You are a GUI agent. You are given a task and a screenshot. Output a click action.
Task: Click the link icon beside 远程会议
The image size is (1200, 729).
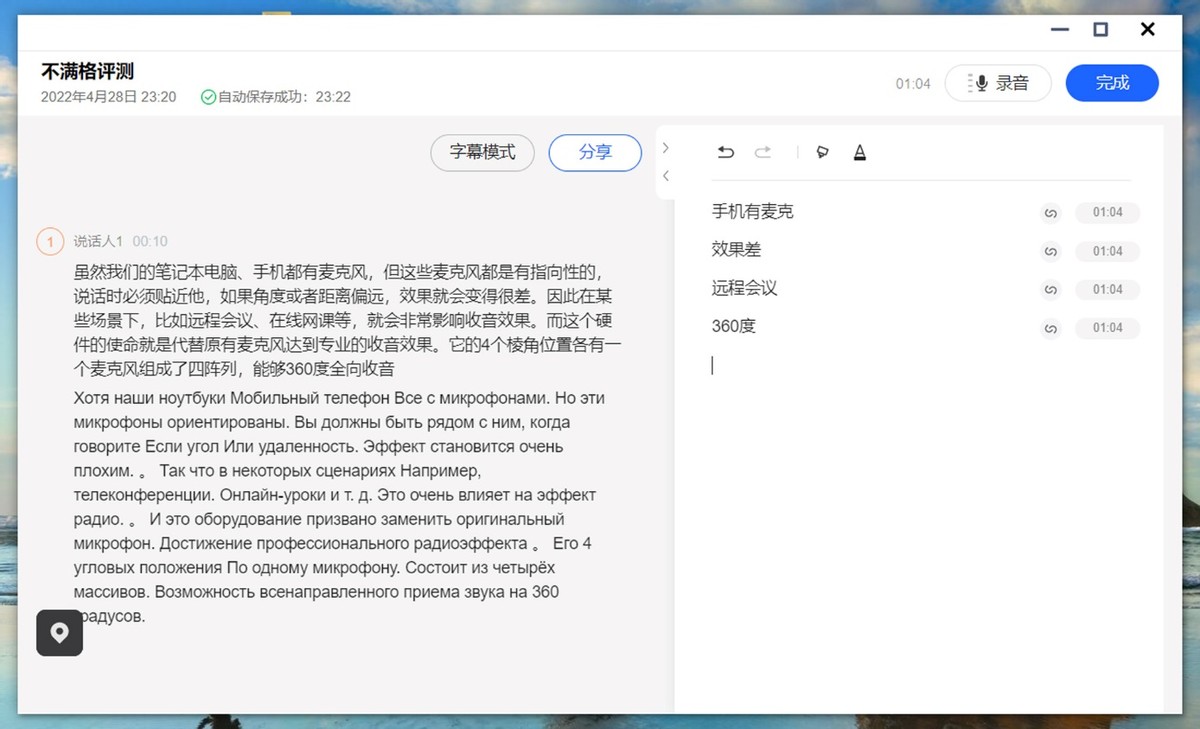coord(1050,290)
